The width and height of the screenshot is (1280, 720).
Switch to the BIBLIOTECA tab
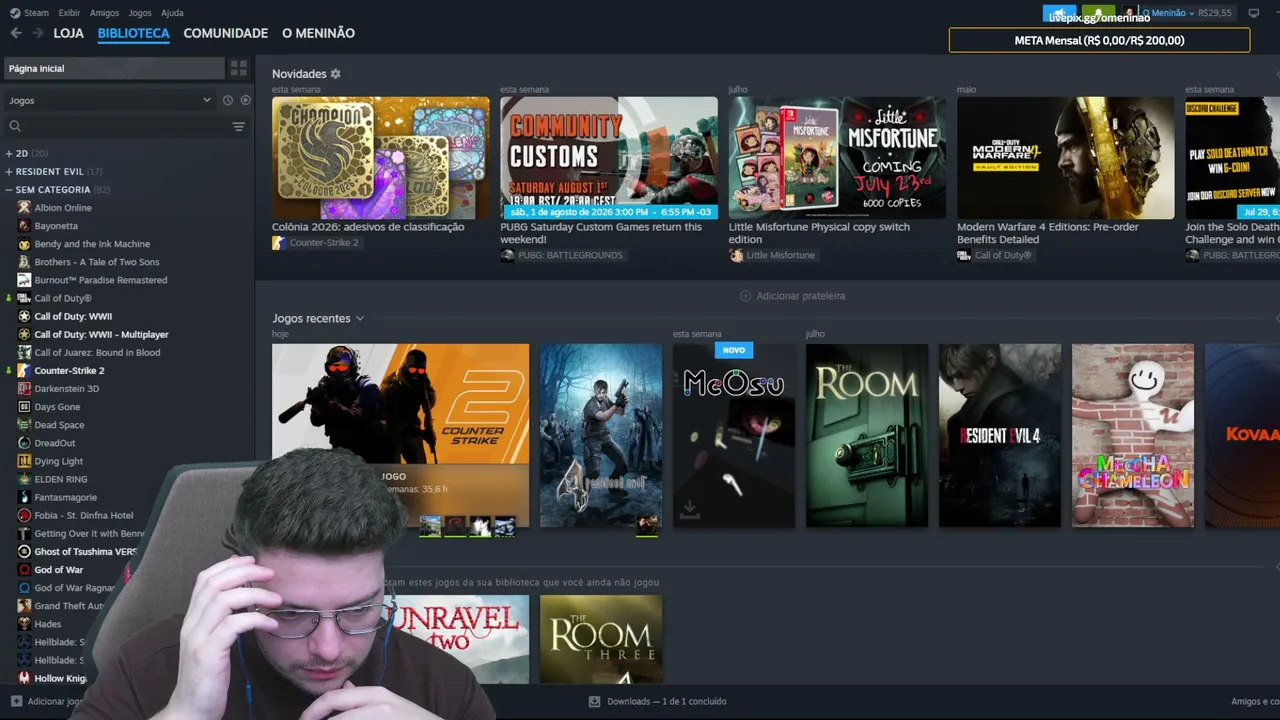(134, 33)
